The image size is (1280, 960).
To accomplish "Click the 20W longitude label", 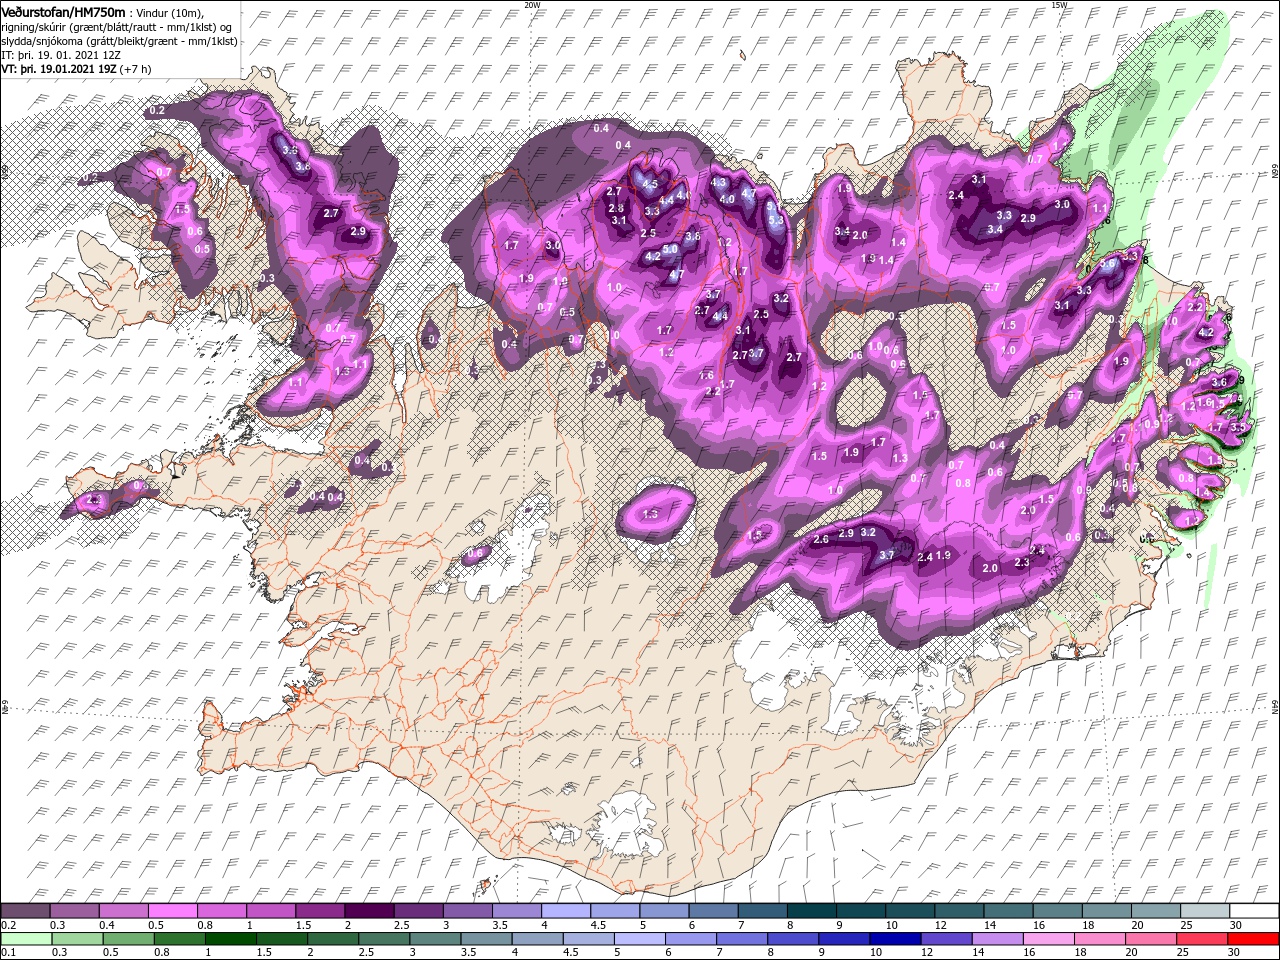I will [x=532, y=5].
